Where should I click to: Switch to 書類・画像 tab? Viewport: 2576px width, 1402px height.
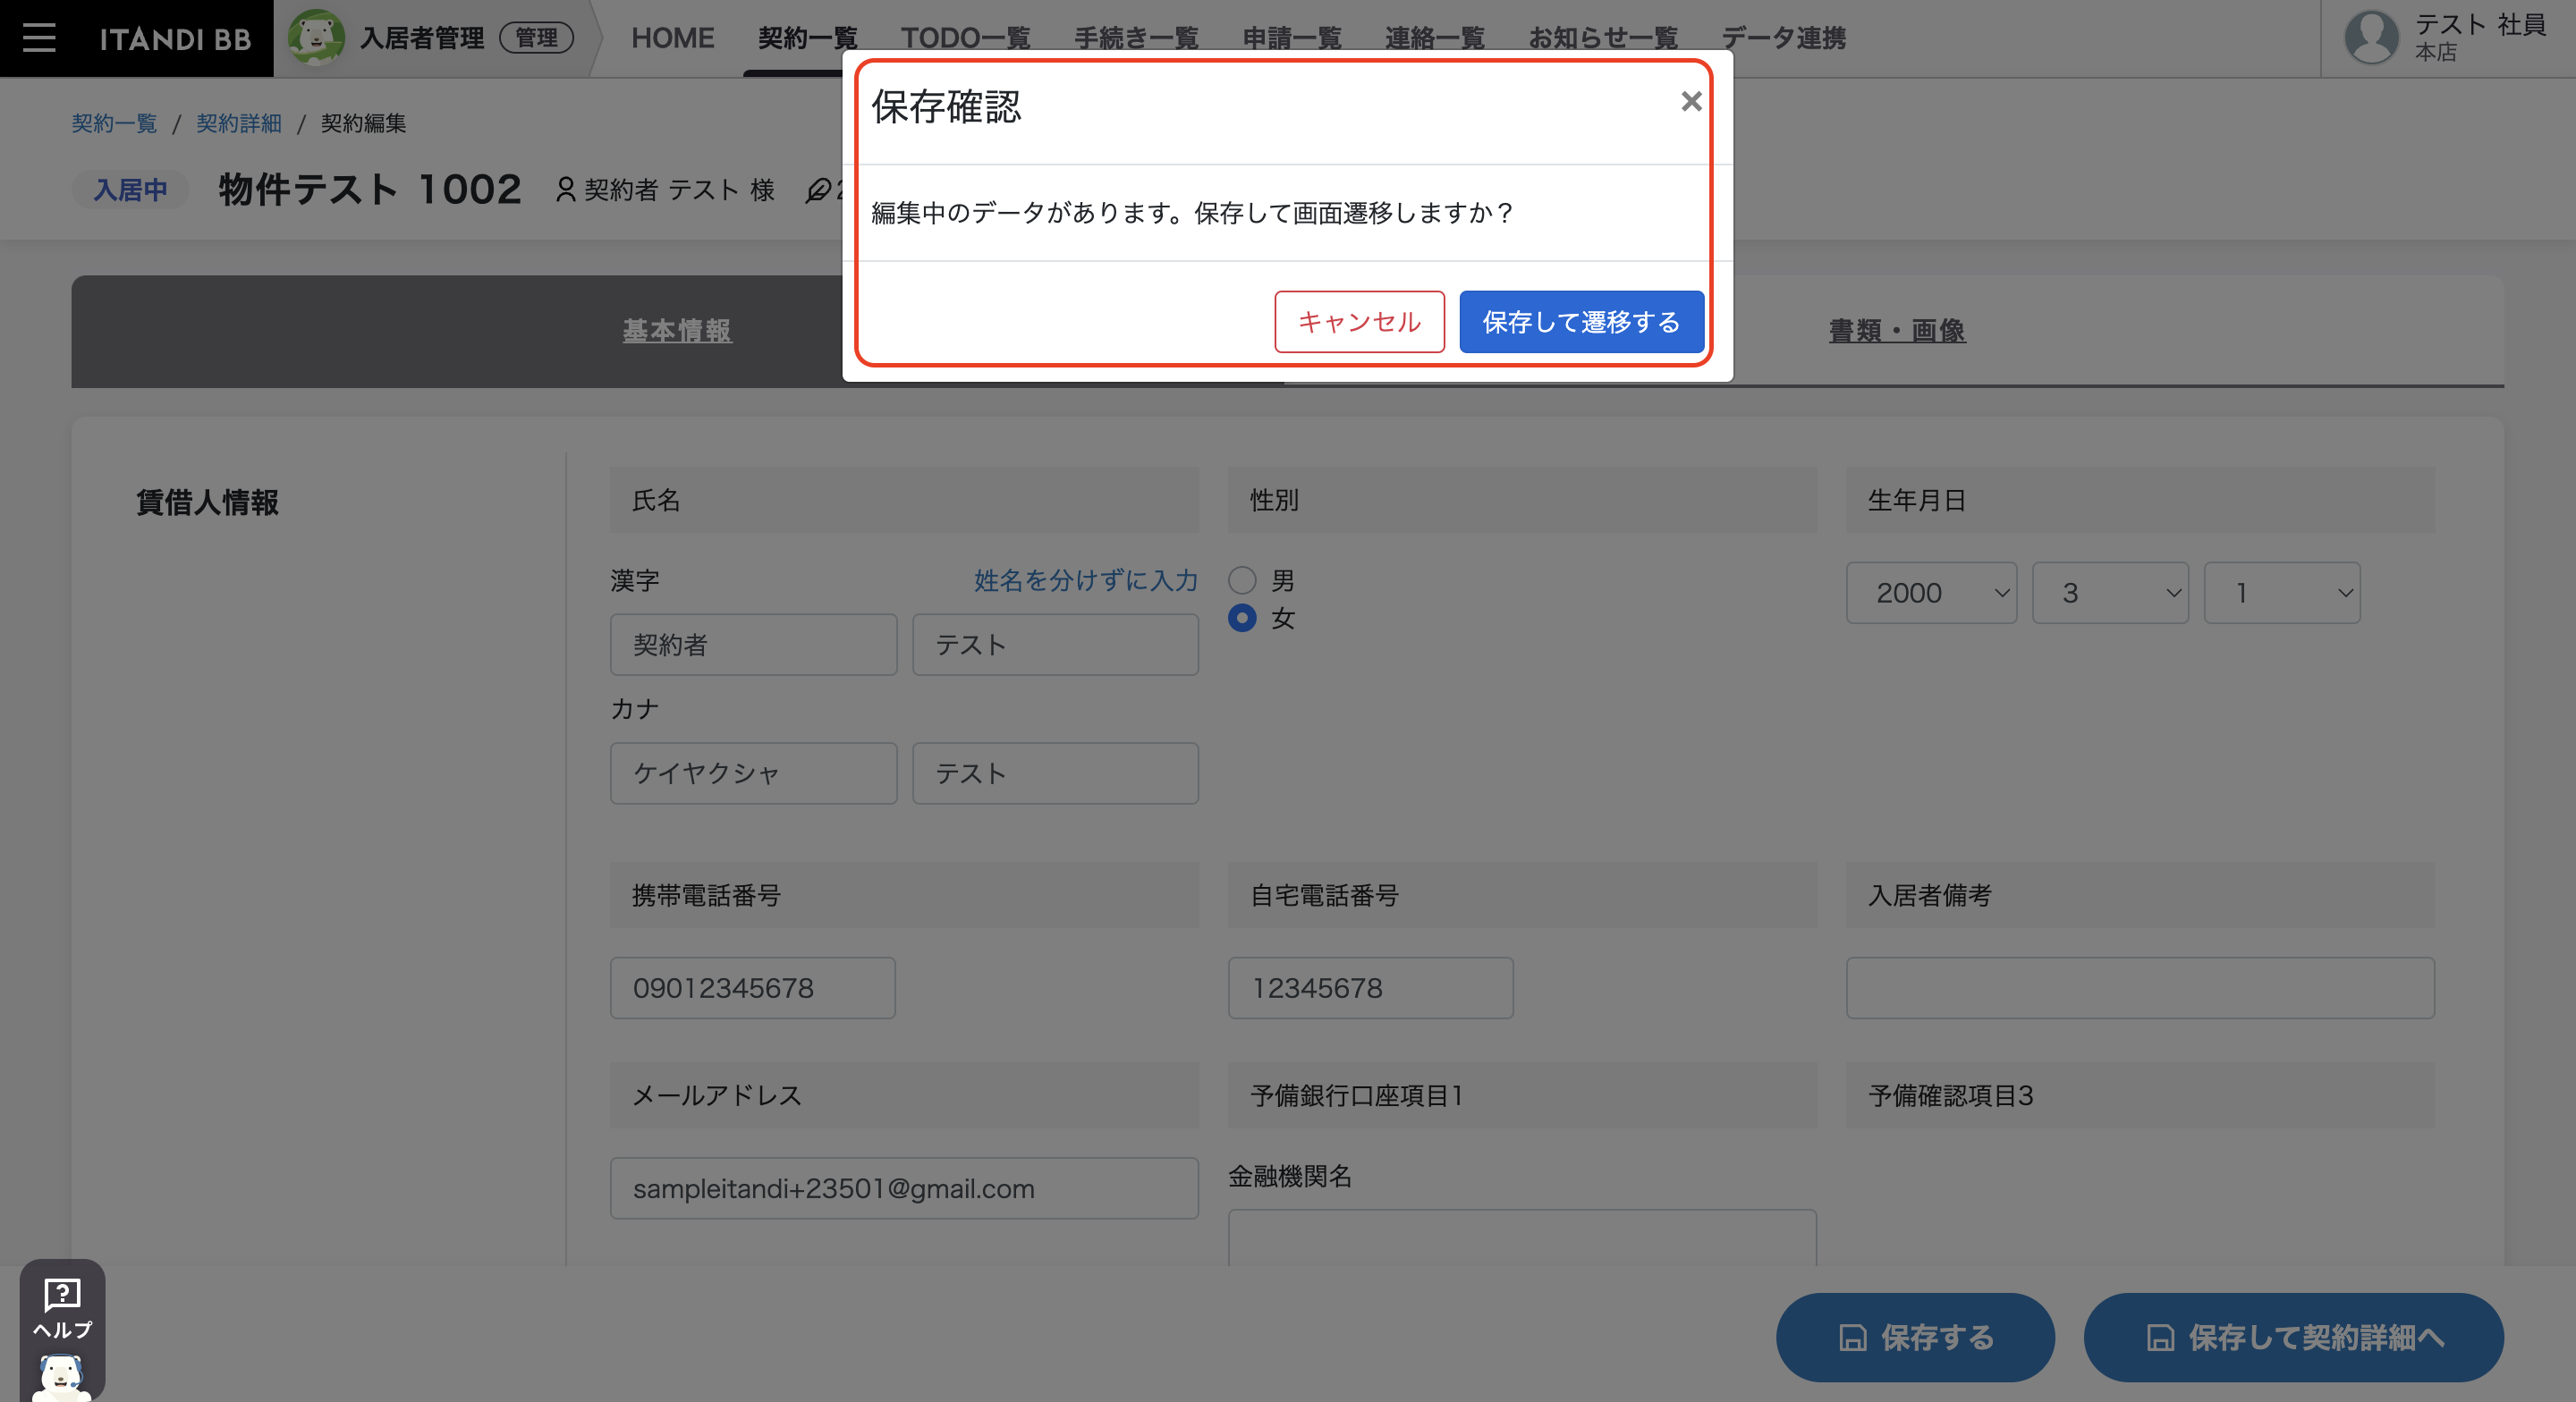coord(1897,331)
